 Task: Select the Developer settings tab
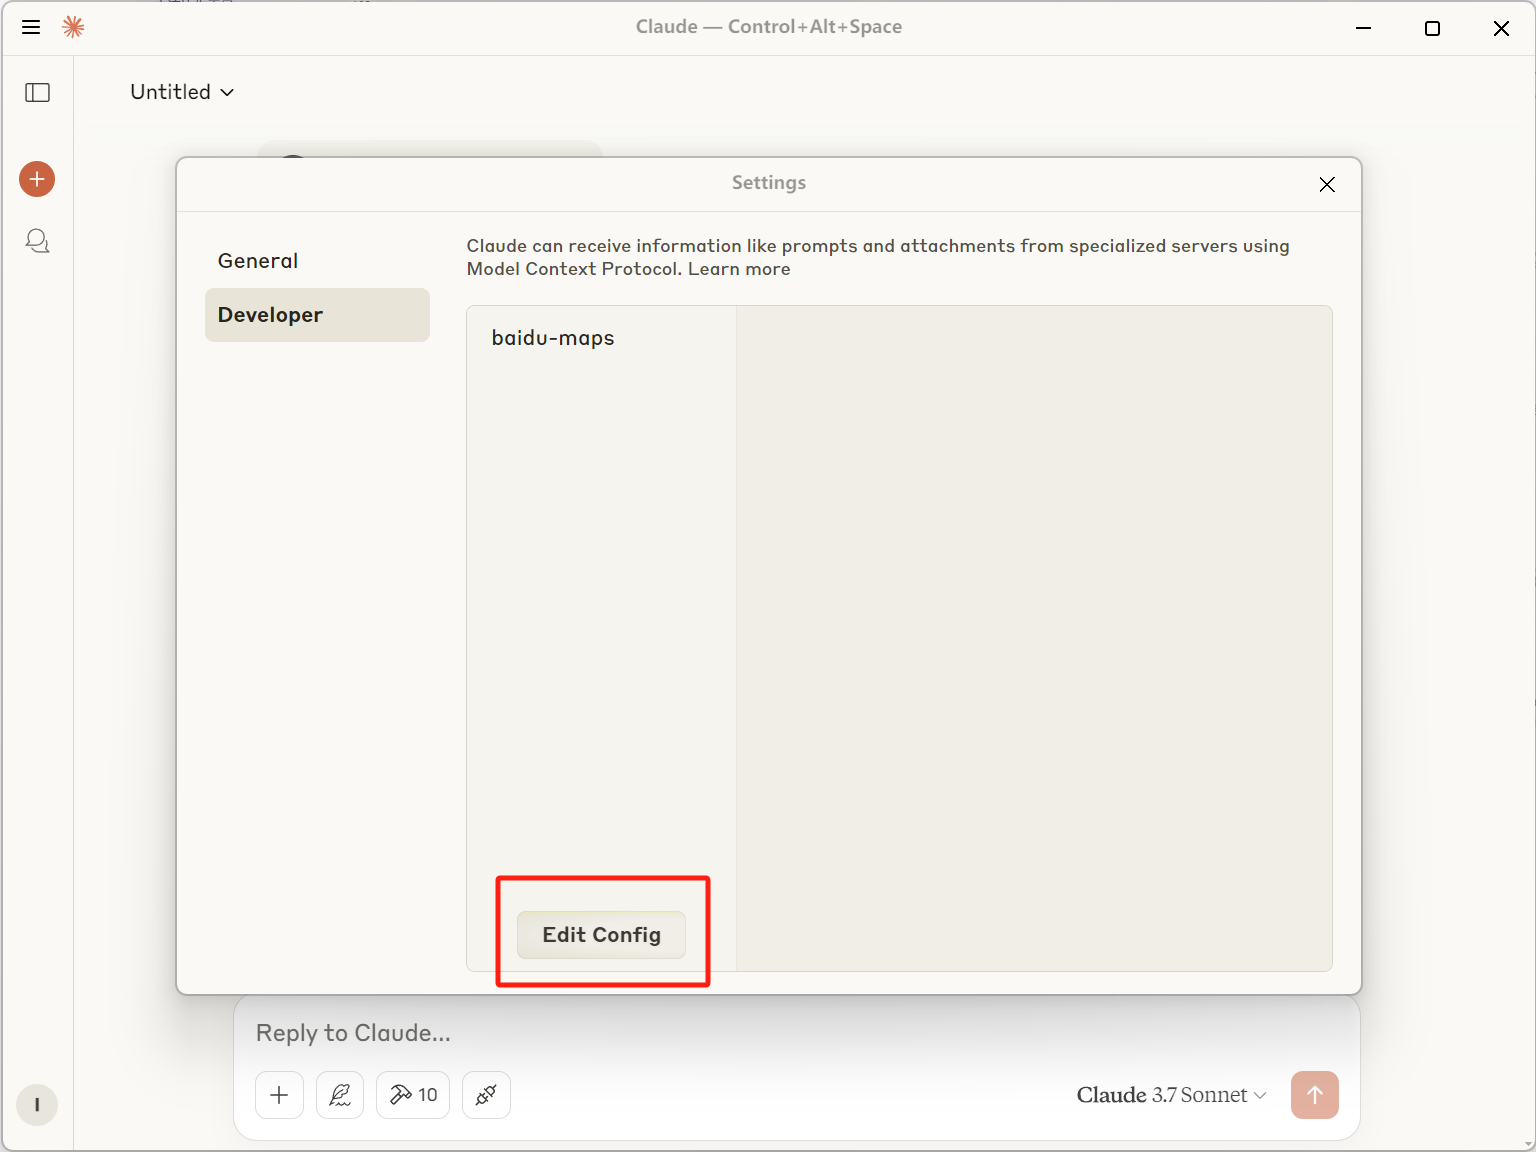tap(317, 315)
